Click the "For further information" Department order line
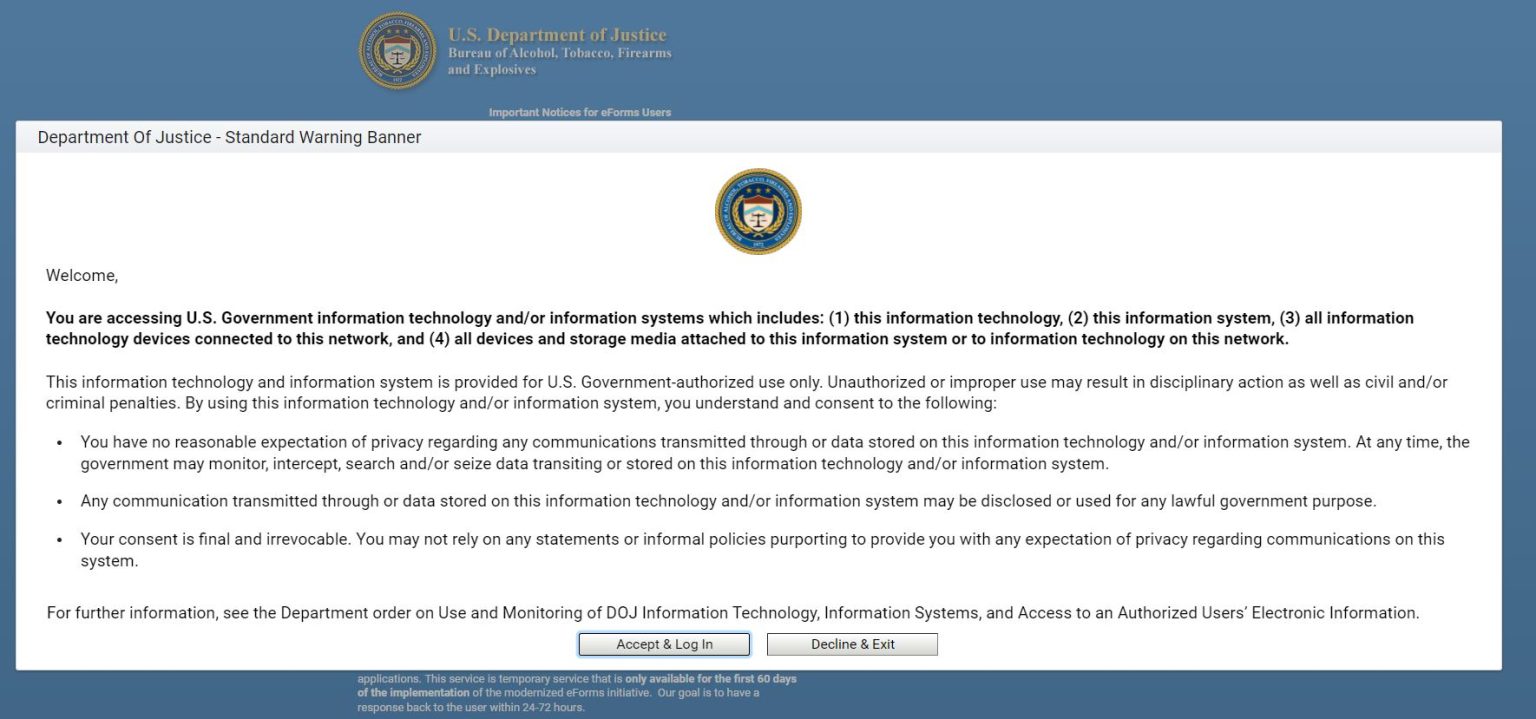The width and height of the screenshot is (1536, 719). (x=732, y=613)
